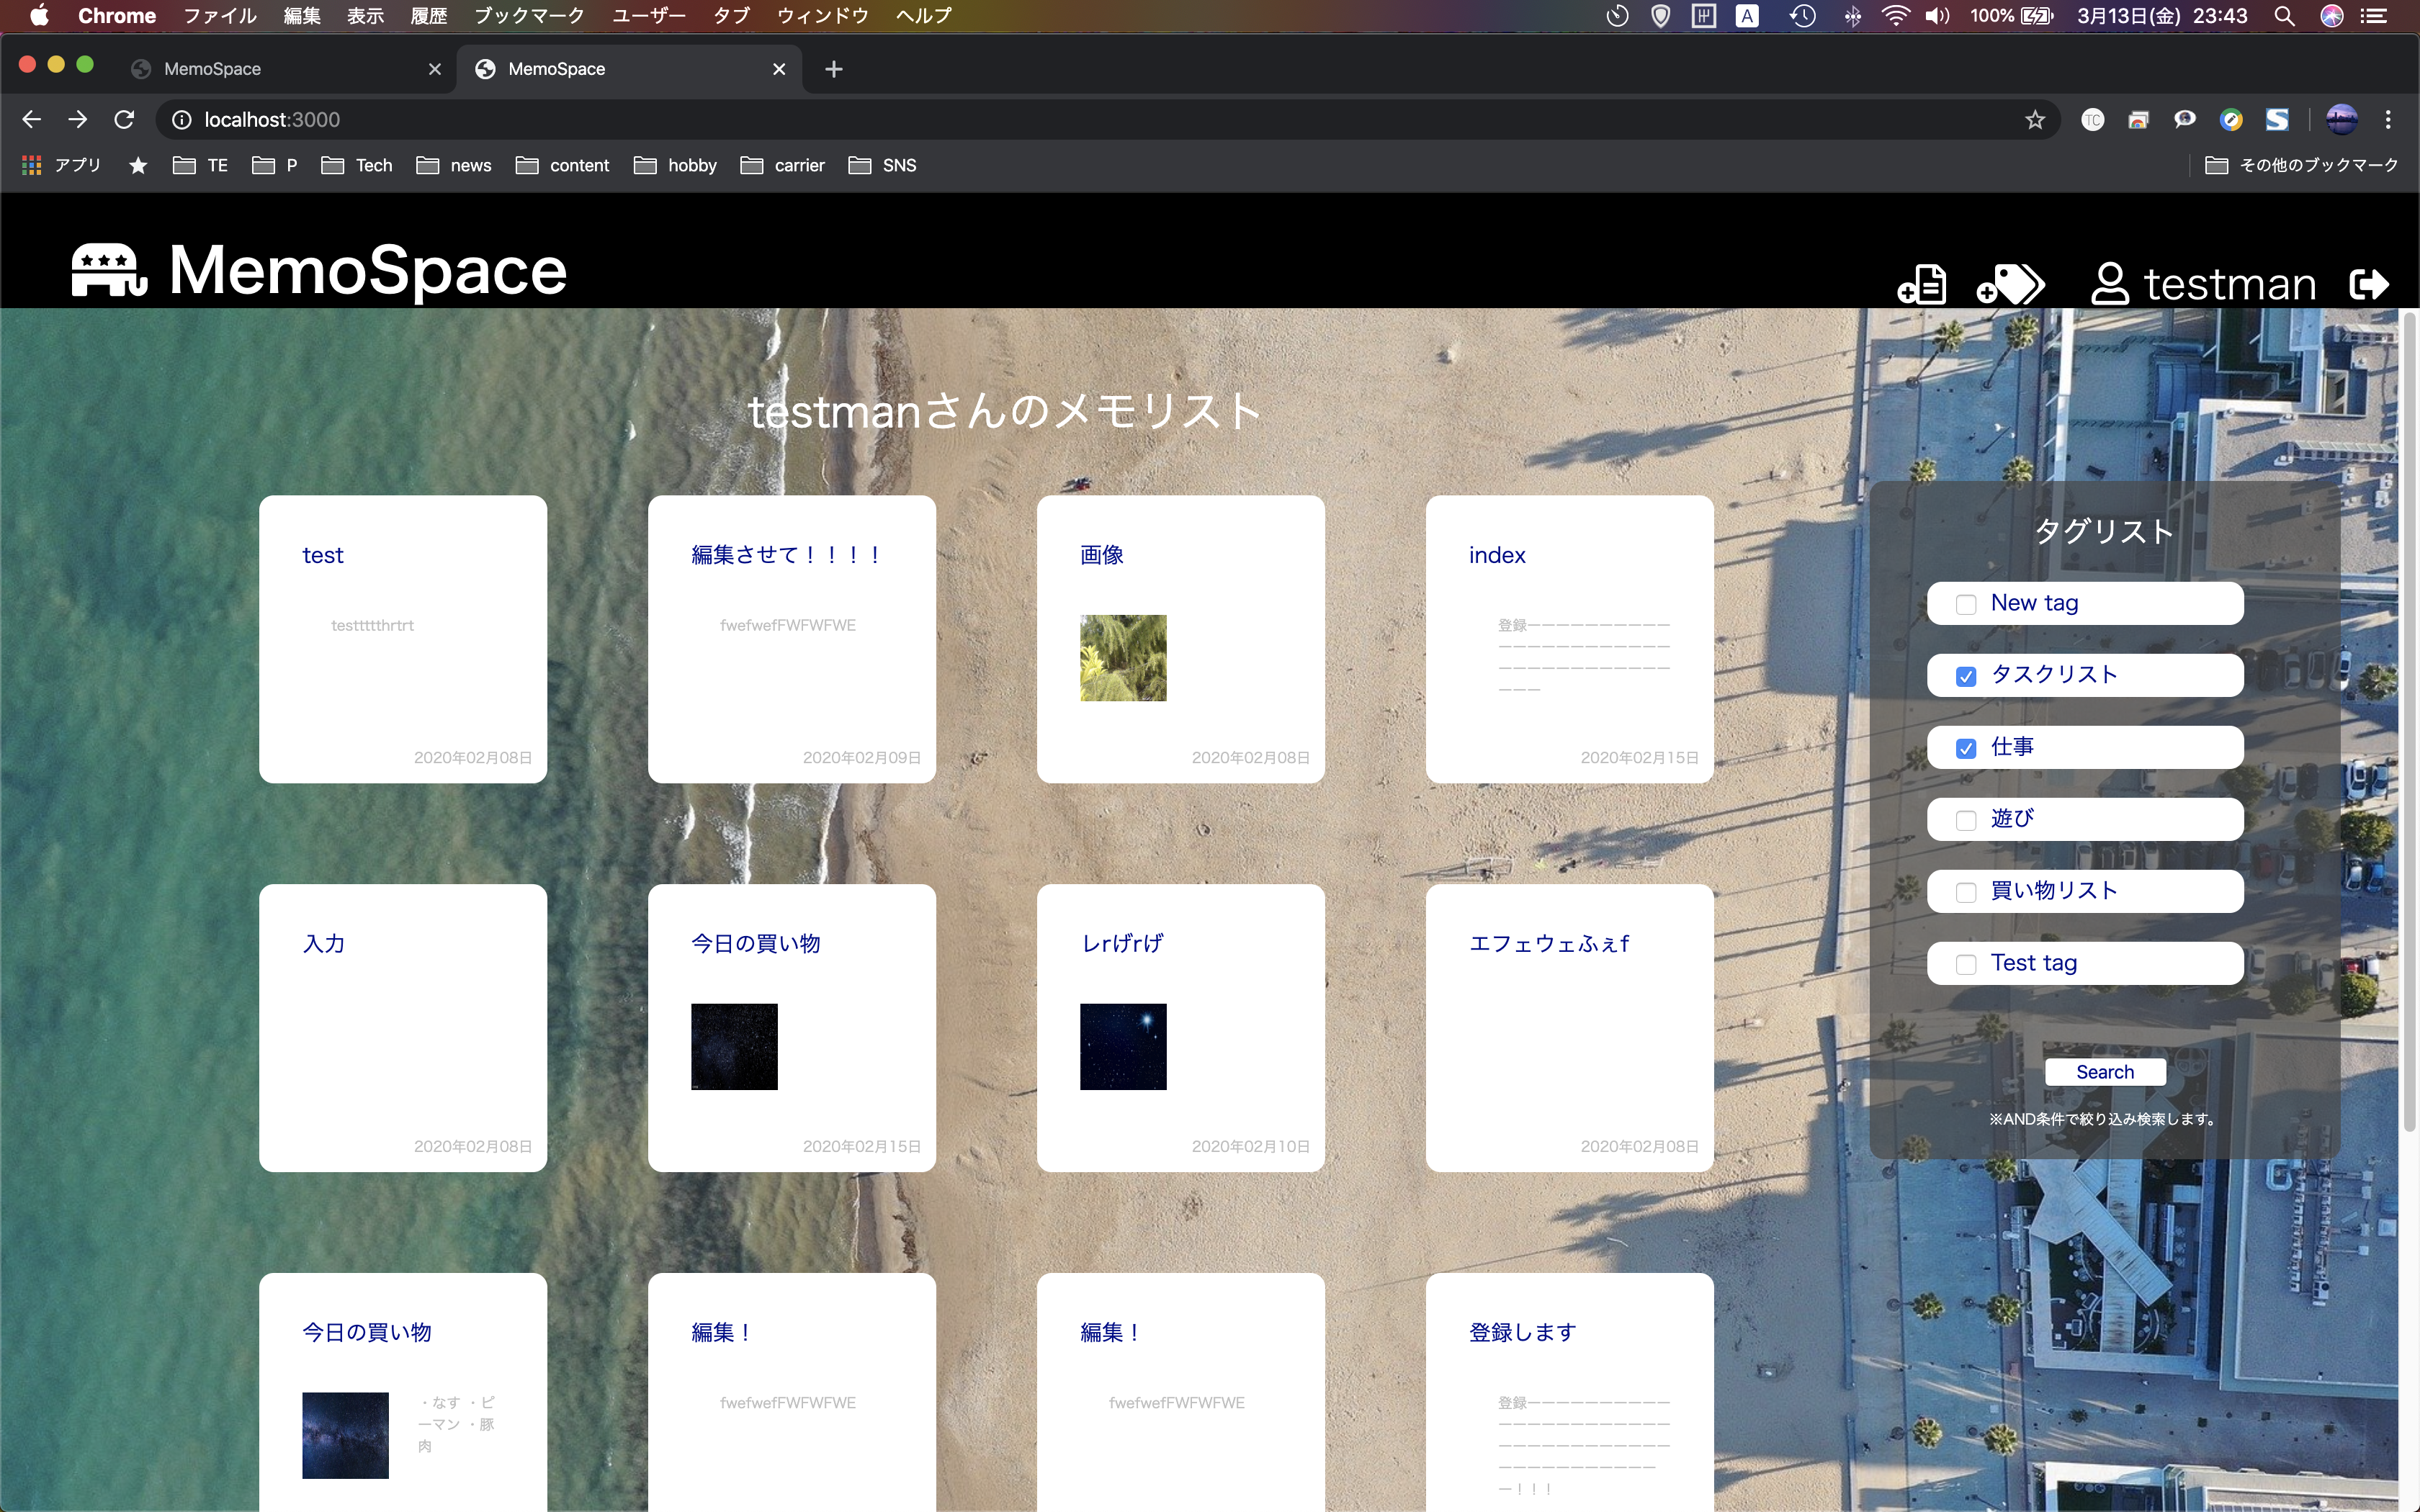Click the user profile icon beside testman
Viewport: 2420px width, 1512px height.
click(x=2109, y=284)
